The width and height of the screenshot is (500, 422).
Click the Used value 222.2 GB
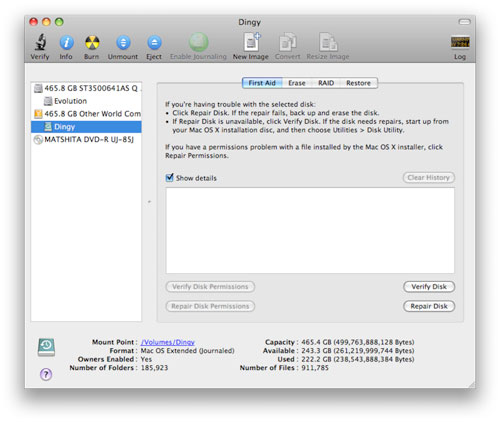(358, 359)
